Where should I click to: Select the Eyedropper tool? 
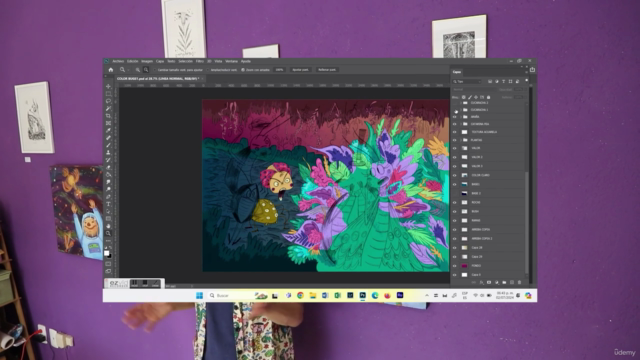[108, 131]
